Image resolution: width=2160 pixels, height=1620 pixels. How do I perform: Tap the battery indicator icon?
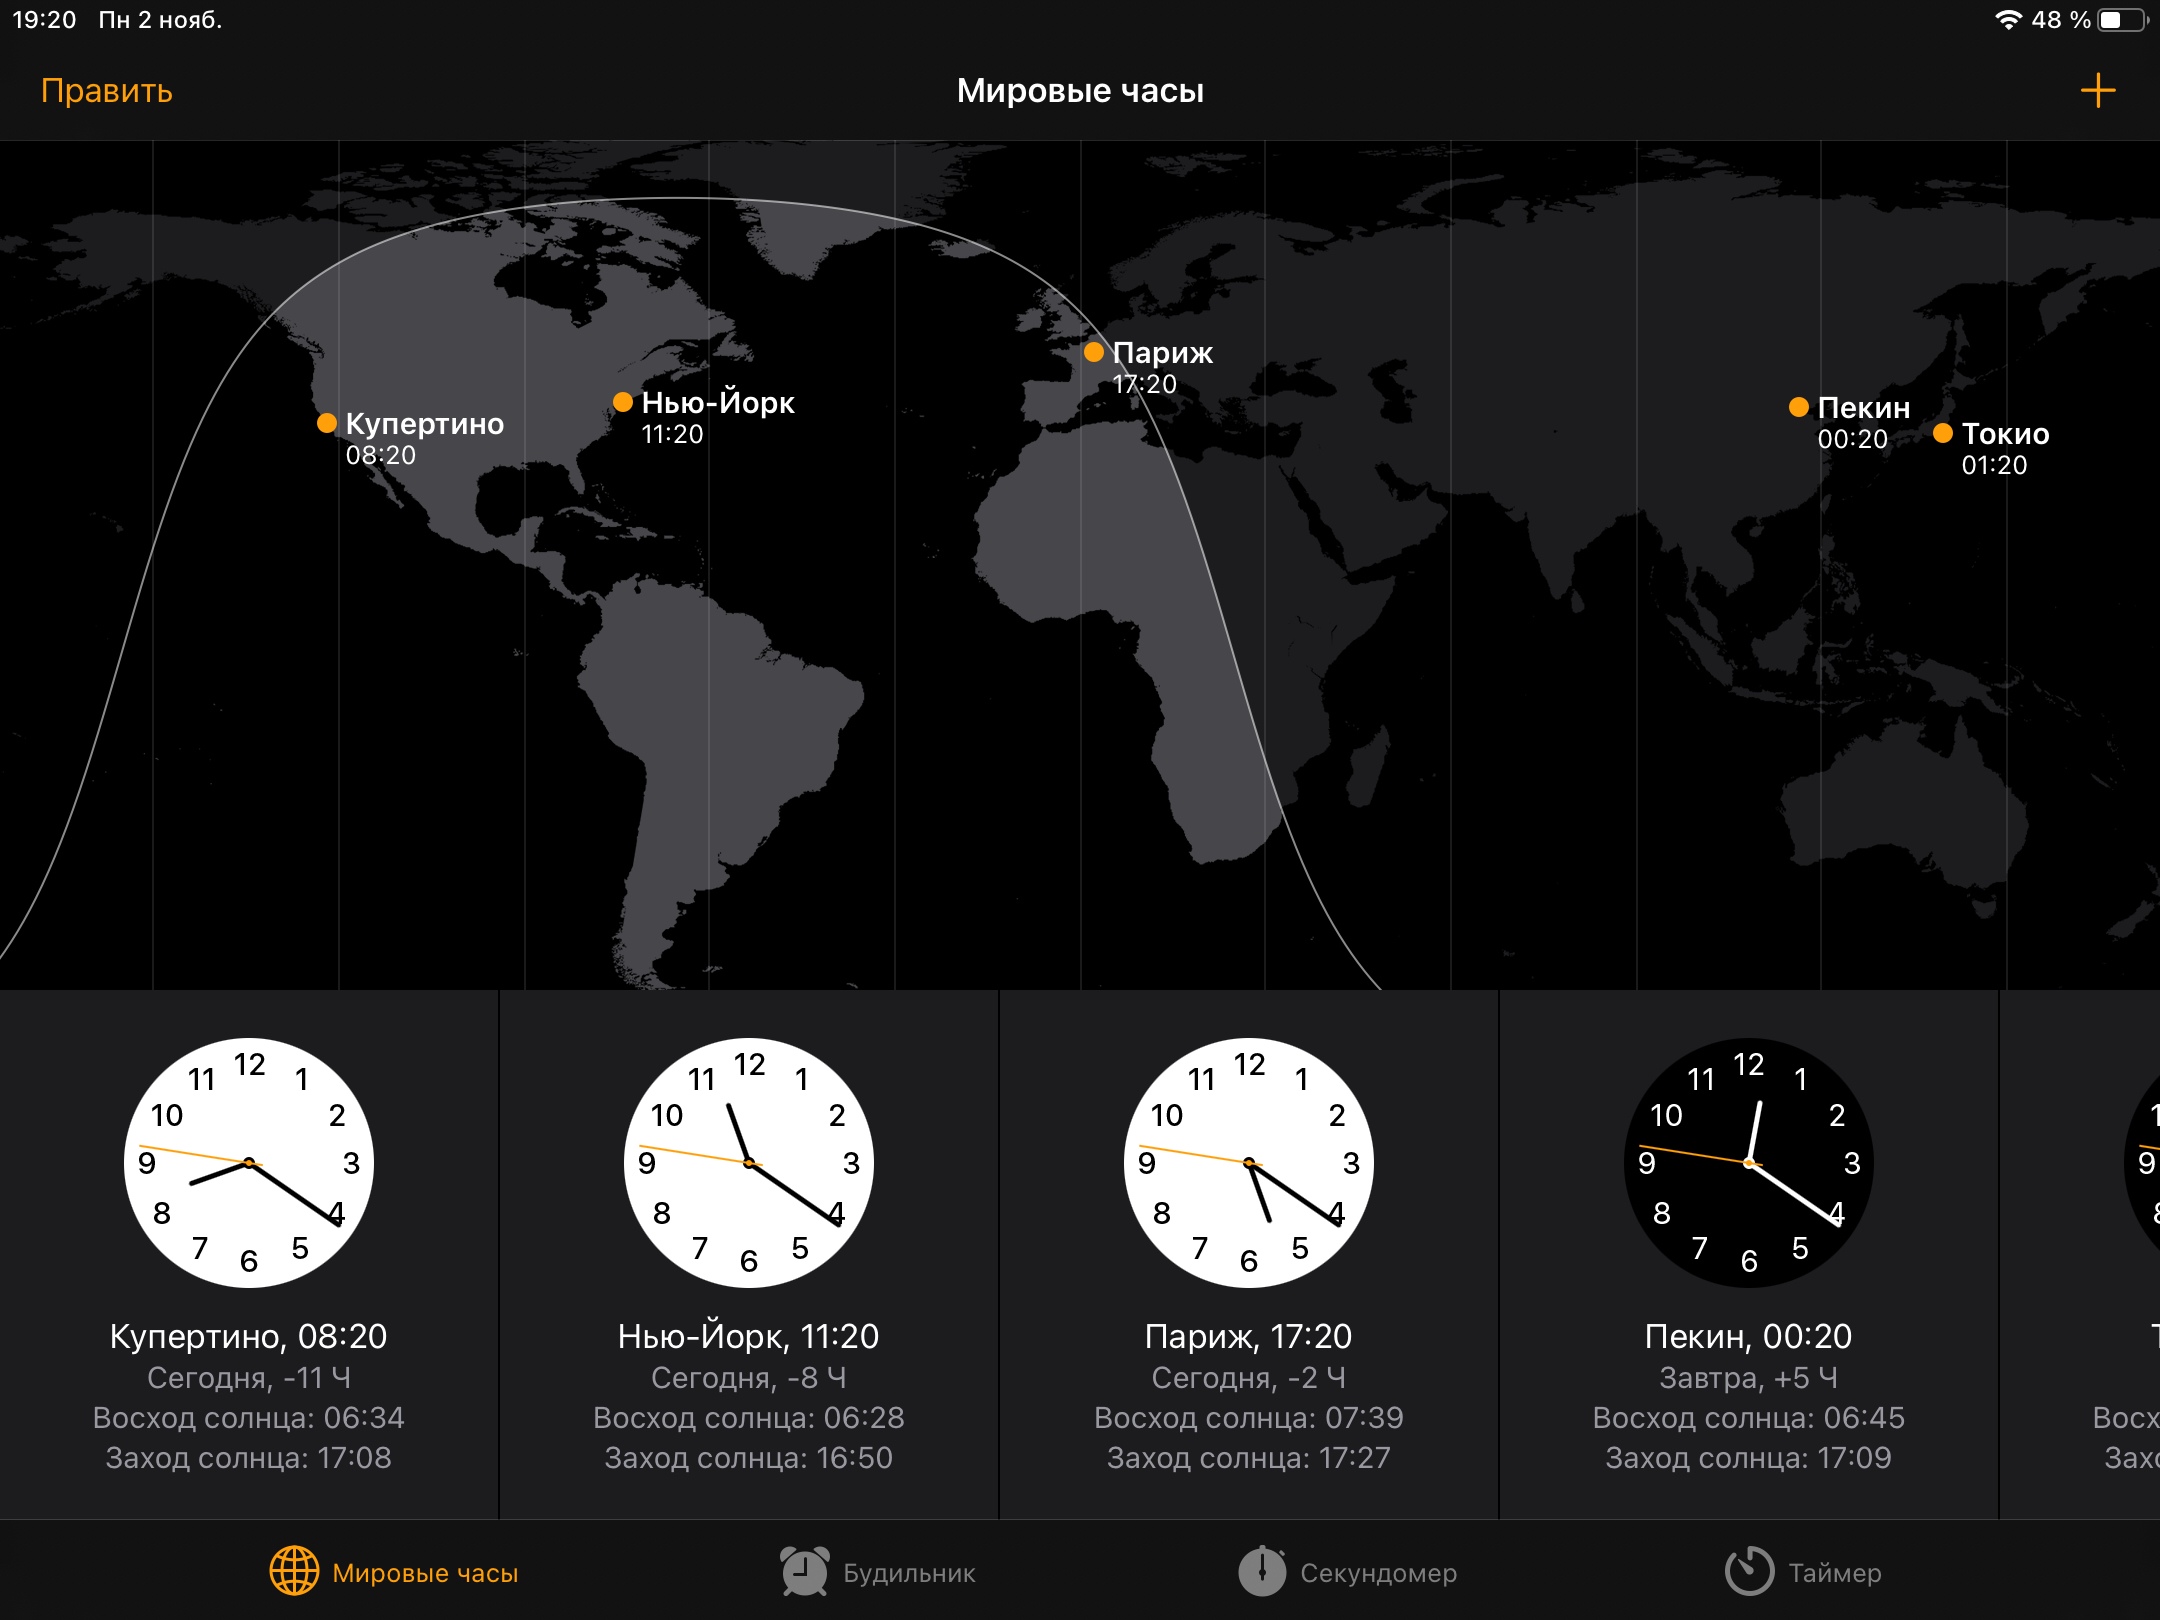coord(2122,20)
